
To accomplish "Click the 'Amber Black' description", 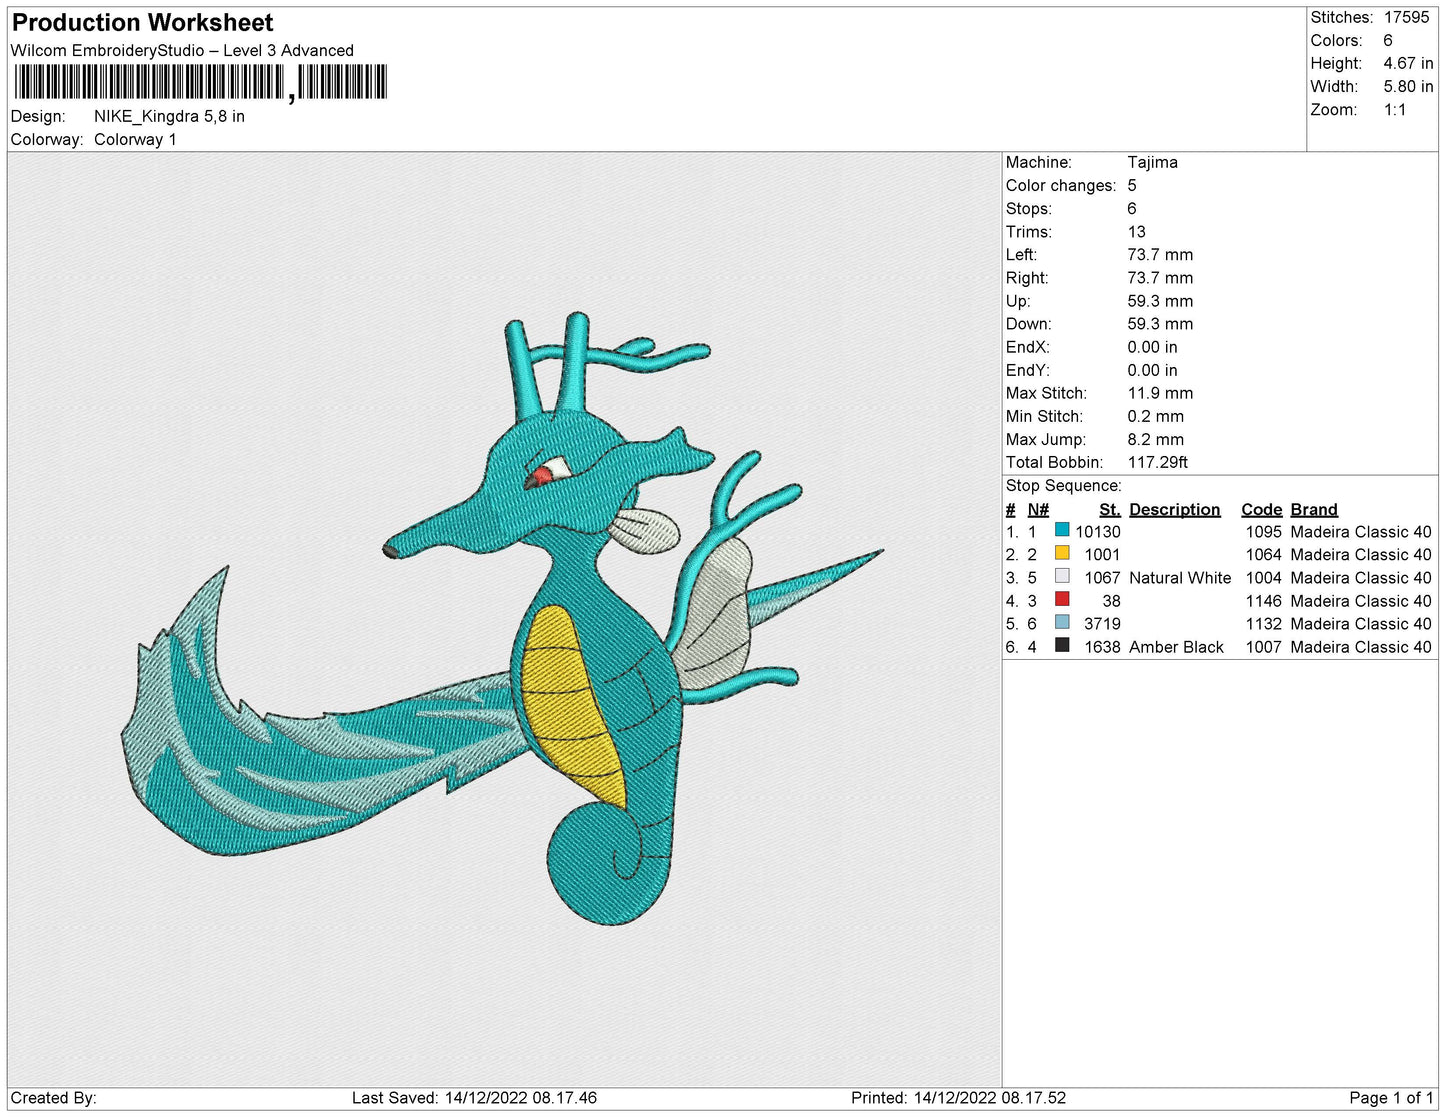I will click(1176, 647).
